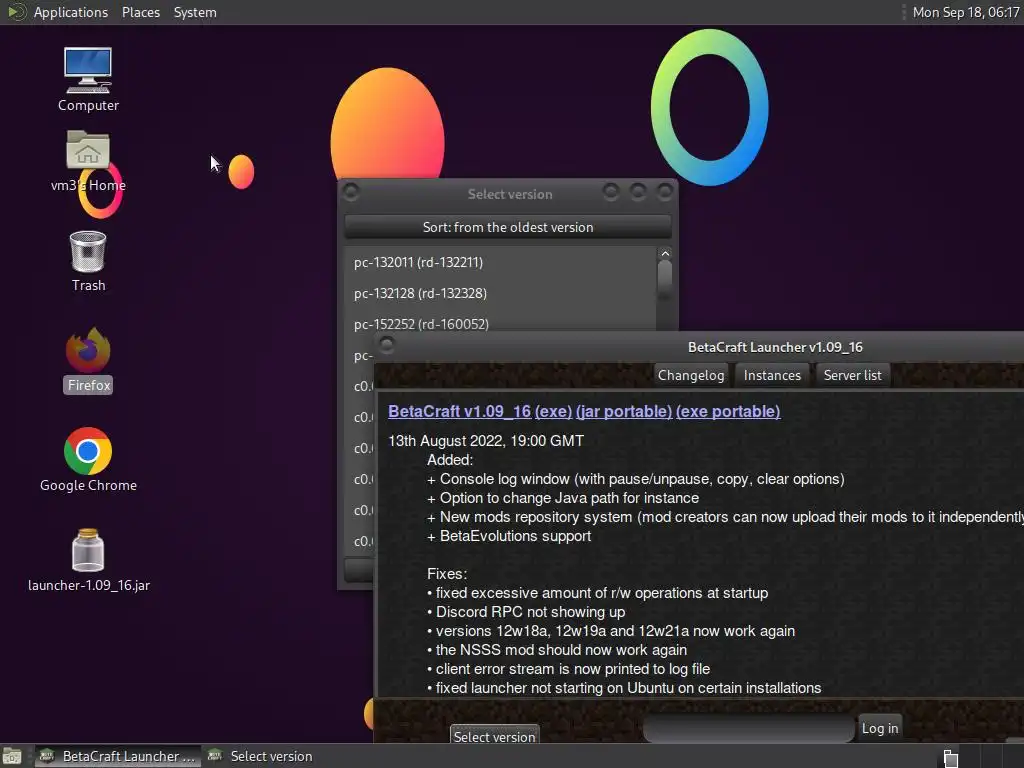This screenshot has width=1024, height=768.
Task: Open the Applications menu
Action: click(x=71, y=12)
